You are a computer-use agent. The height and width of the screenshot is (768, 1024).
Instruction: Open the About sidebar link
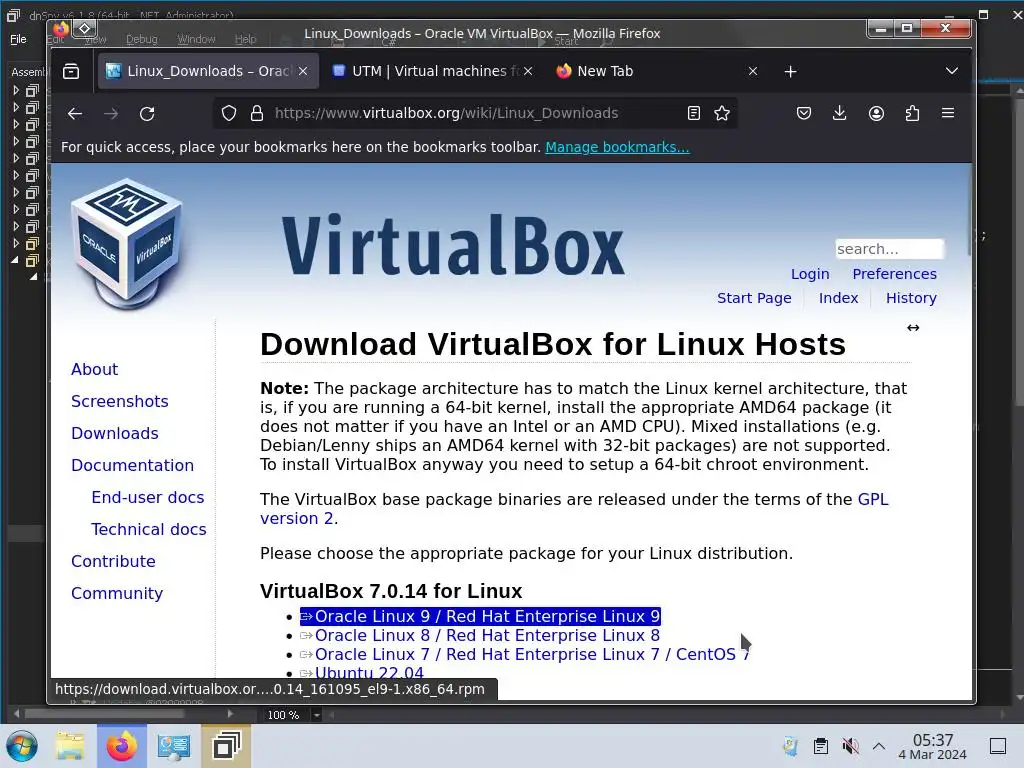(94, 369)
